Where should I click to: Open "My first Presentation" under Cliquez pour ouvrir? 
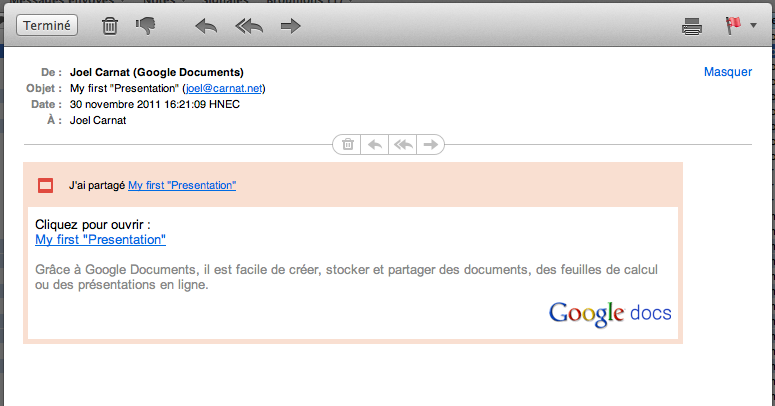[100, 239]
